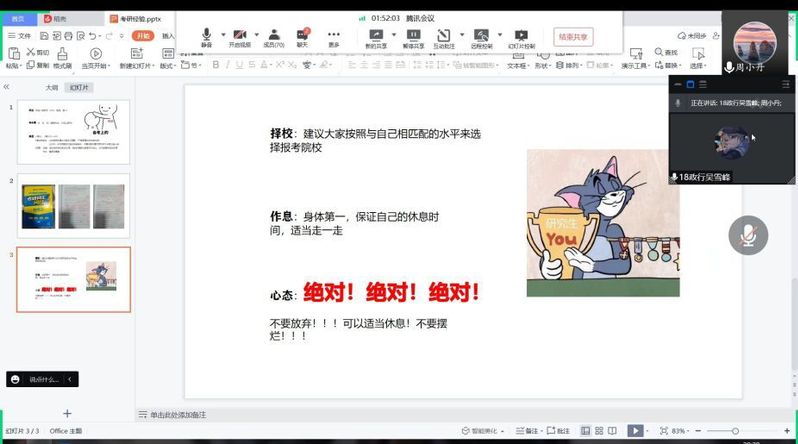This screenshot has height=444, width=798.
Task: Open the 文件 menu
Action: pyautogui.click(x=19, y=36)
